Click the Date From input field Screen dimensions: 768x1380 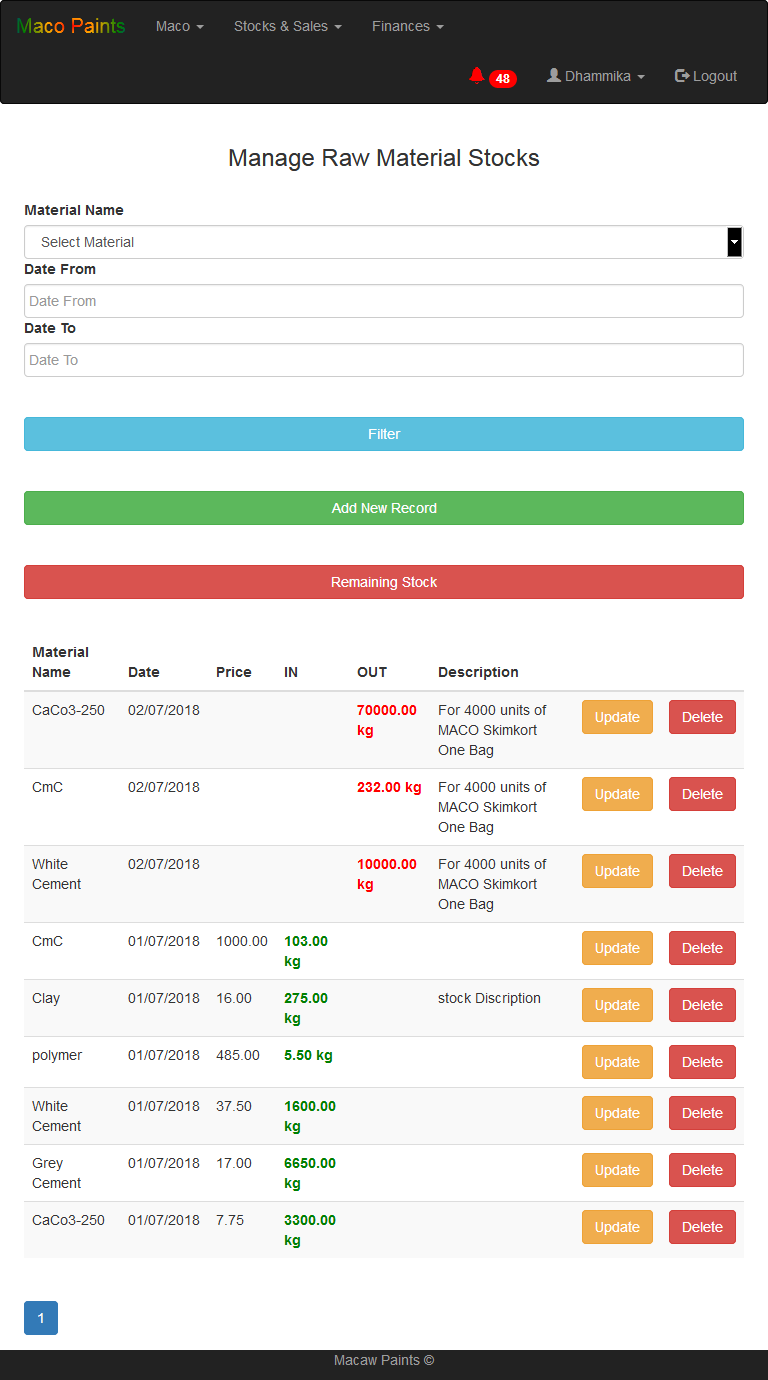[384, 301]
